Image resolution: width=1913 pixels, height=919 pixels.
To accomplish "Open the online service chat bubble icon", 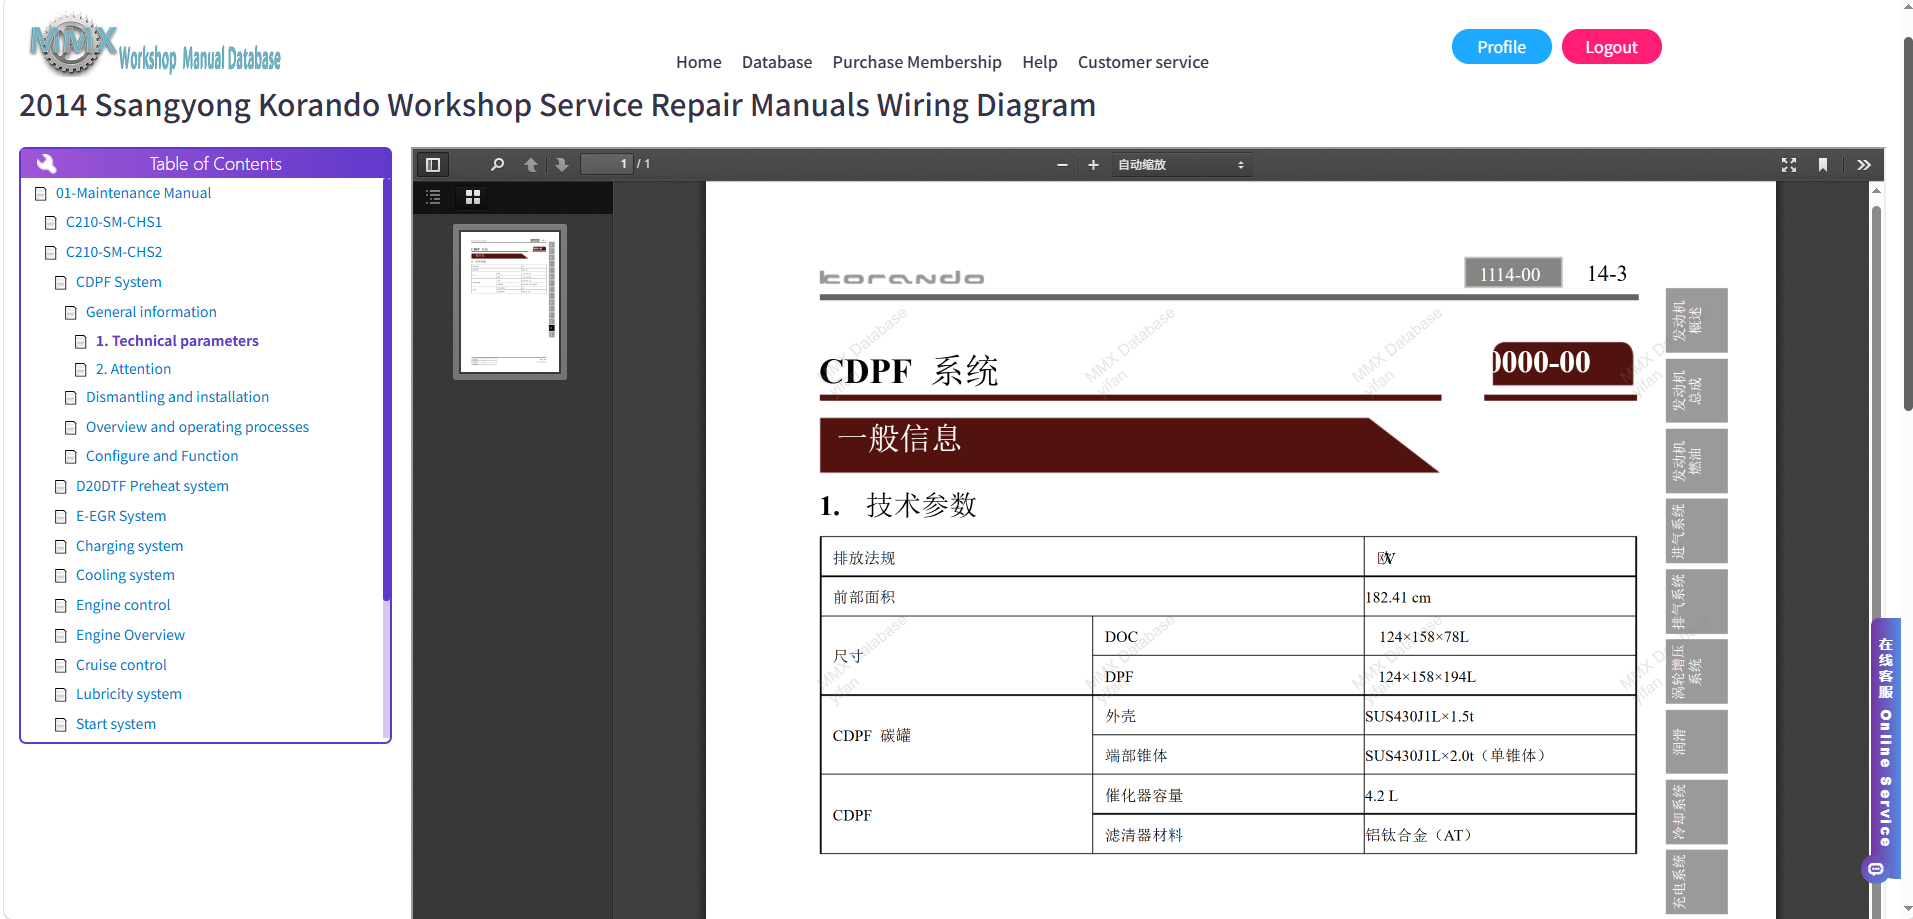I will [1876, 869].
